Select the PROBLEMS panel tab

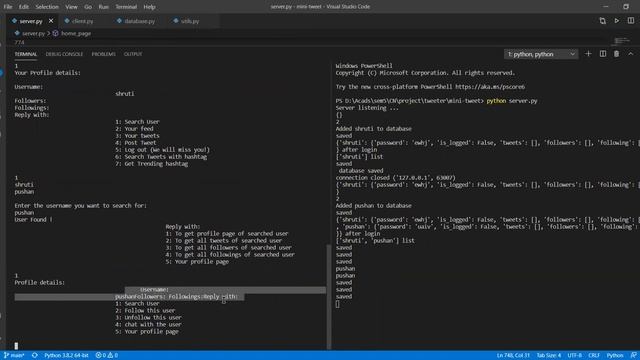coord(103,54)
